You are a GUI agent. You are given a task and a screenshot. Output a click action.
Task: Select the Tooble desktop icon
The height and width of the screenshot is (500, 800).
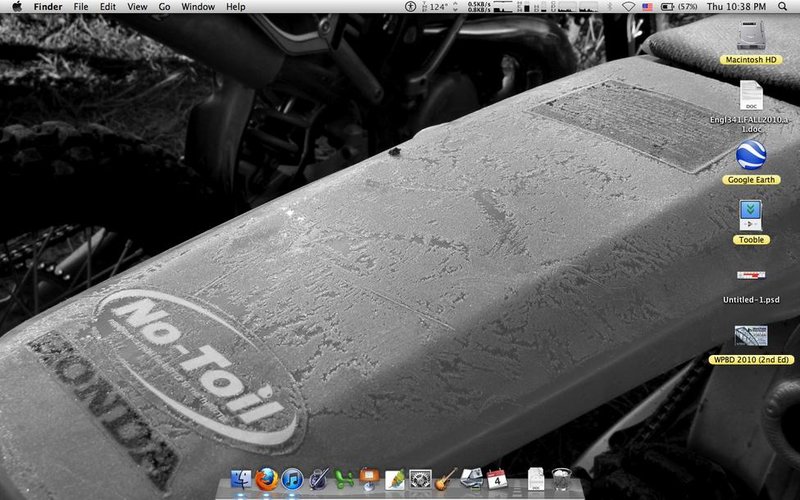(751, 215)
